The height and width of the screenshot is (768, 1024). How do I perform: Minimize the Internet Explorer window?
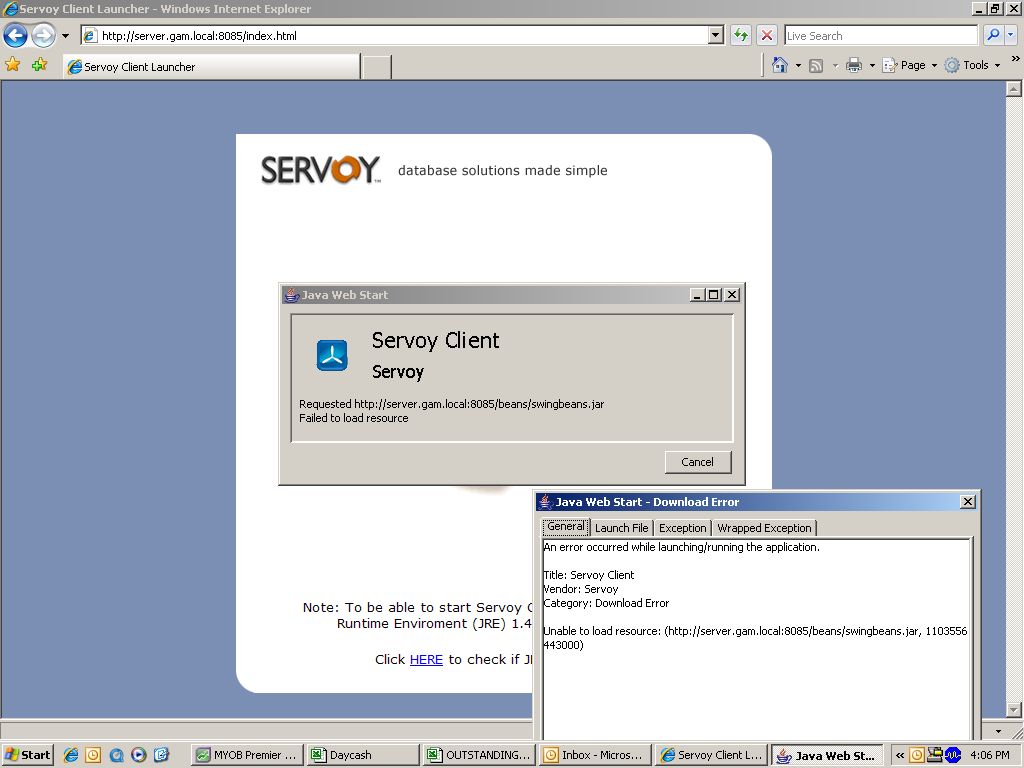coord(980,8)
